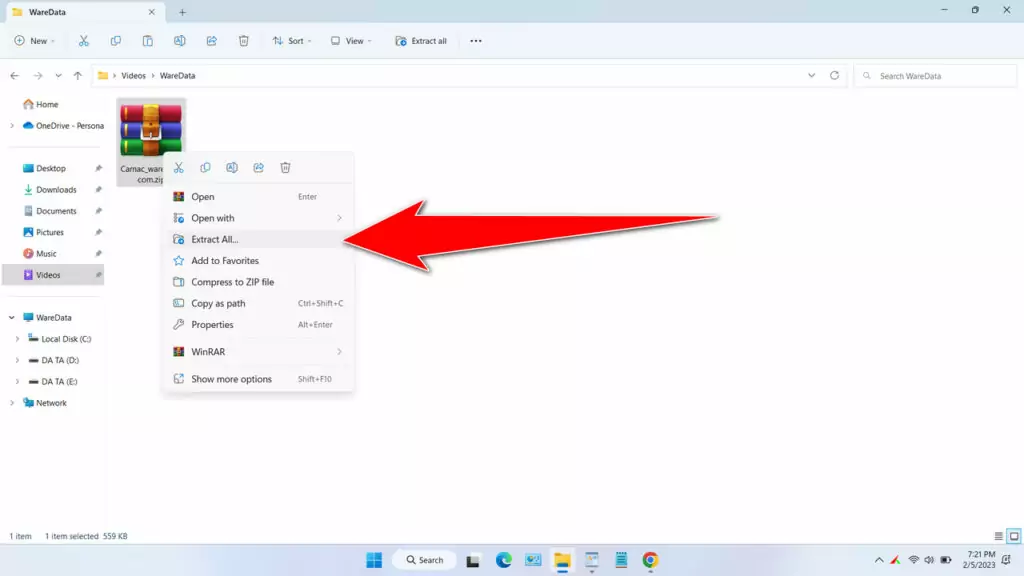Go back with the Back arrow
1024x576 pixels.
point(14,76)
